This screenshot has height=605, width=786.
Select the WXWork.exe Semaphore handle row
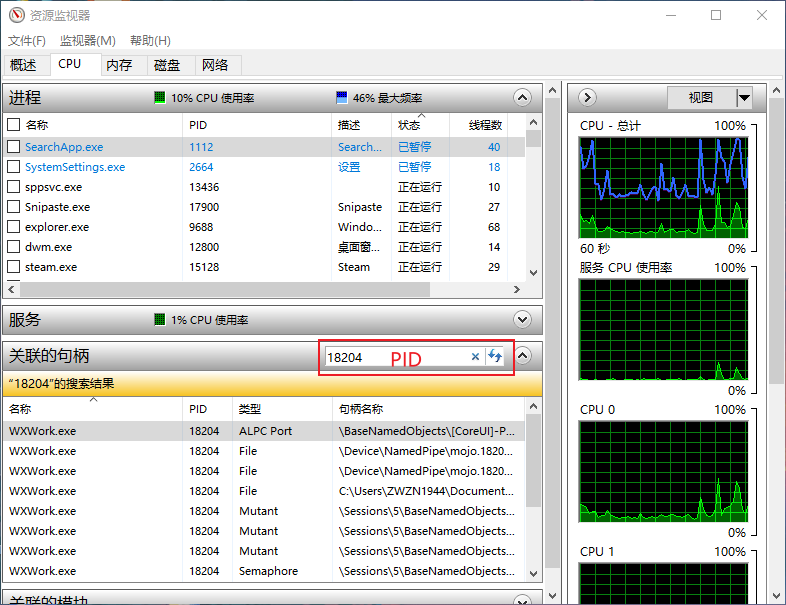264,571
